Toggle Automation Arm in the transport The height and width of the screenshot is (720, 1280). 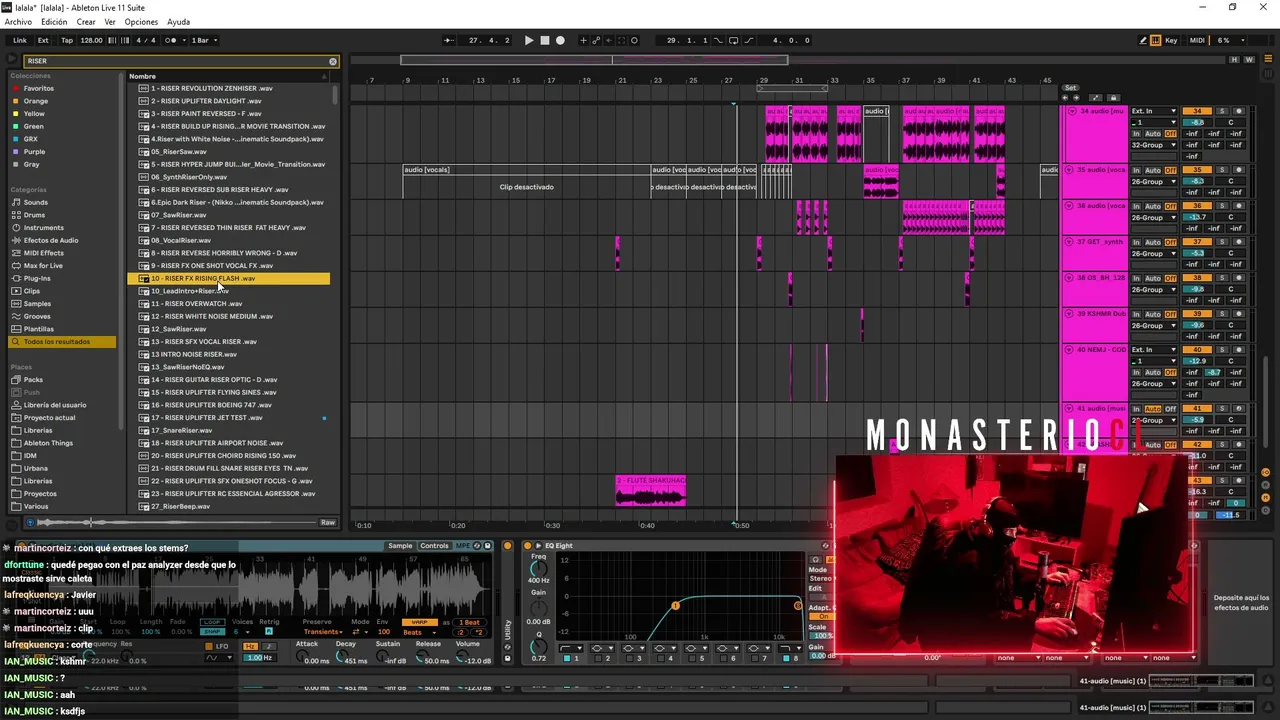pos(597,41)
